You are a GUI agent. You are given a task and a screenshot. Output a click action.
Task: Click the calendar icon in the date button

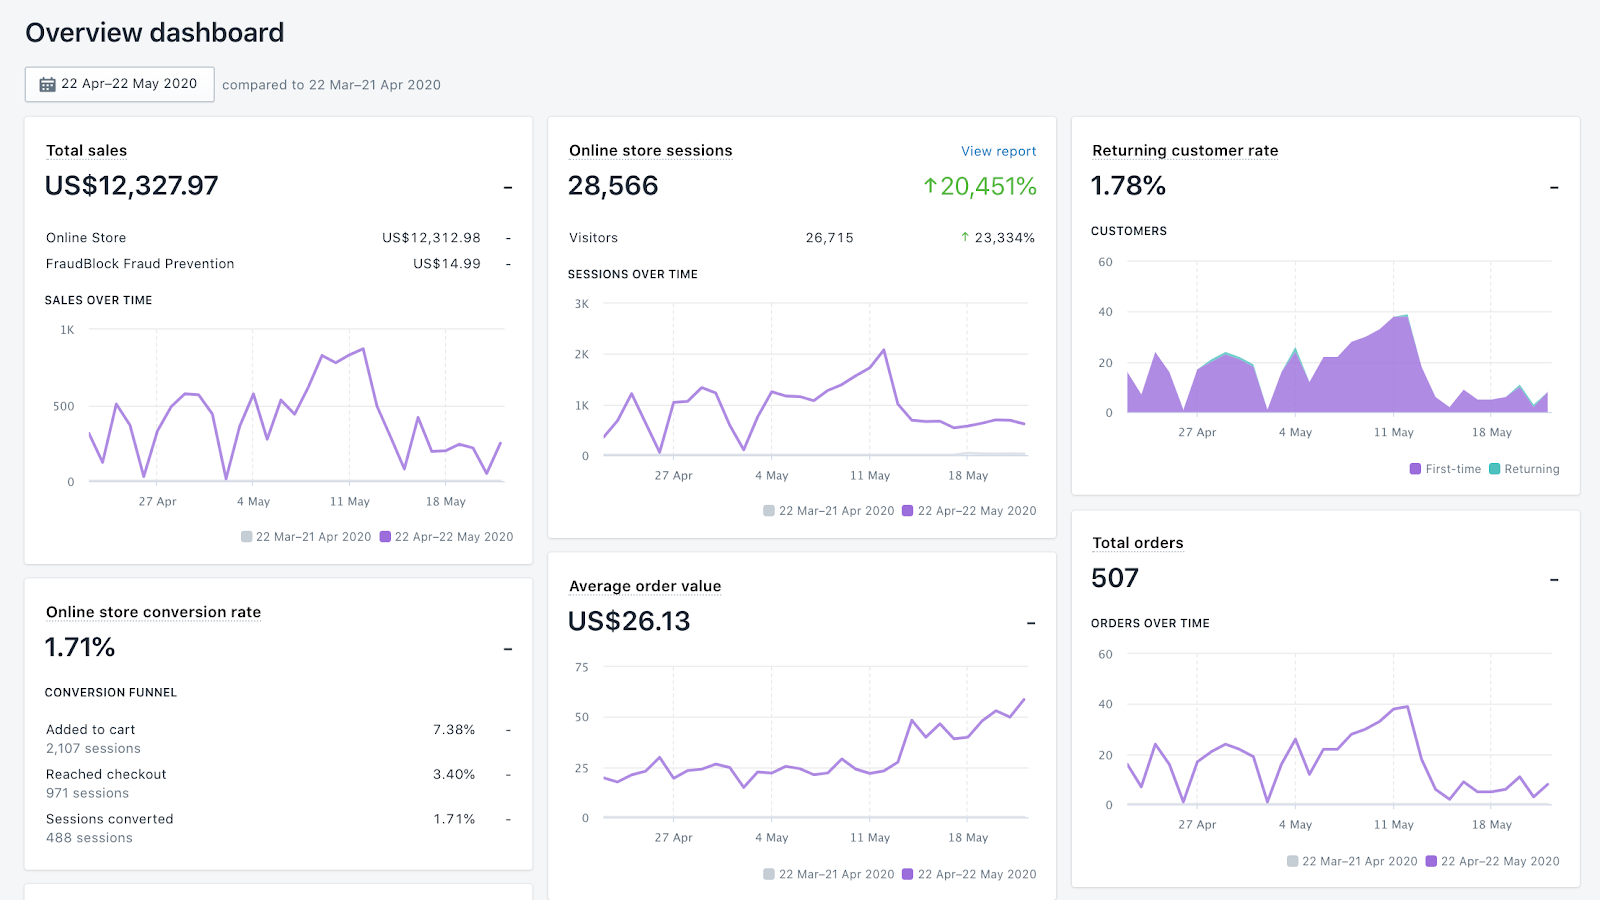(47, 85)
